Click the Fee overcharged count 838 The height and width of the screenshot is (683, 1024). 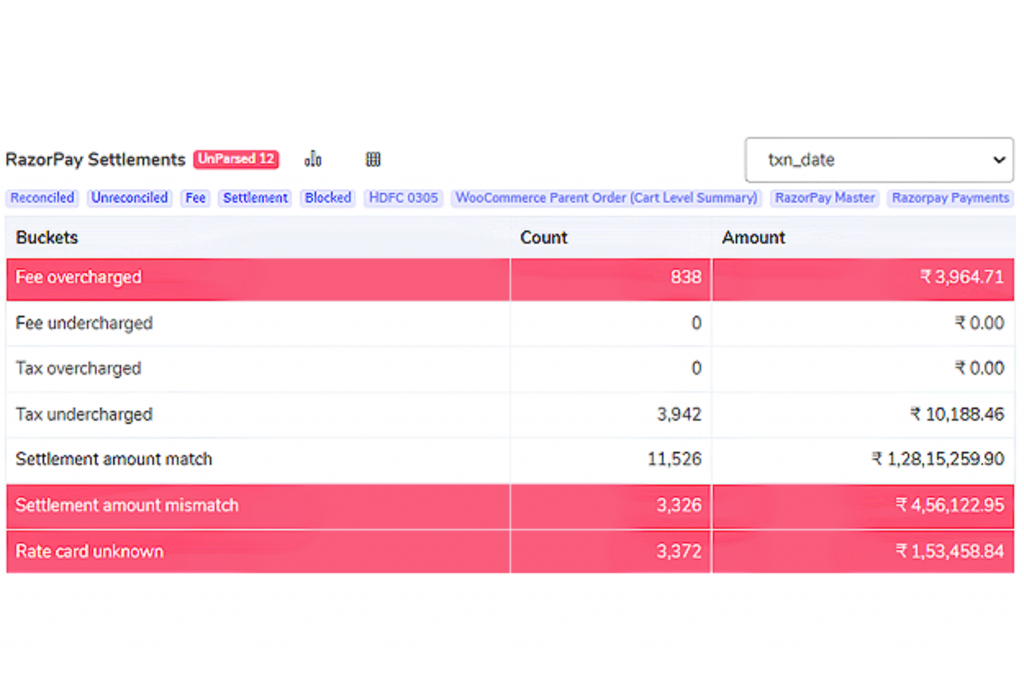pyautogui.click(x=686, y=278)
